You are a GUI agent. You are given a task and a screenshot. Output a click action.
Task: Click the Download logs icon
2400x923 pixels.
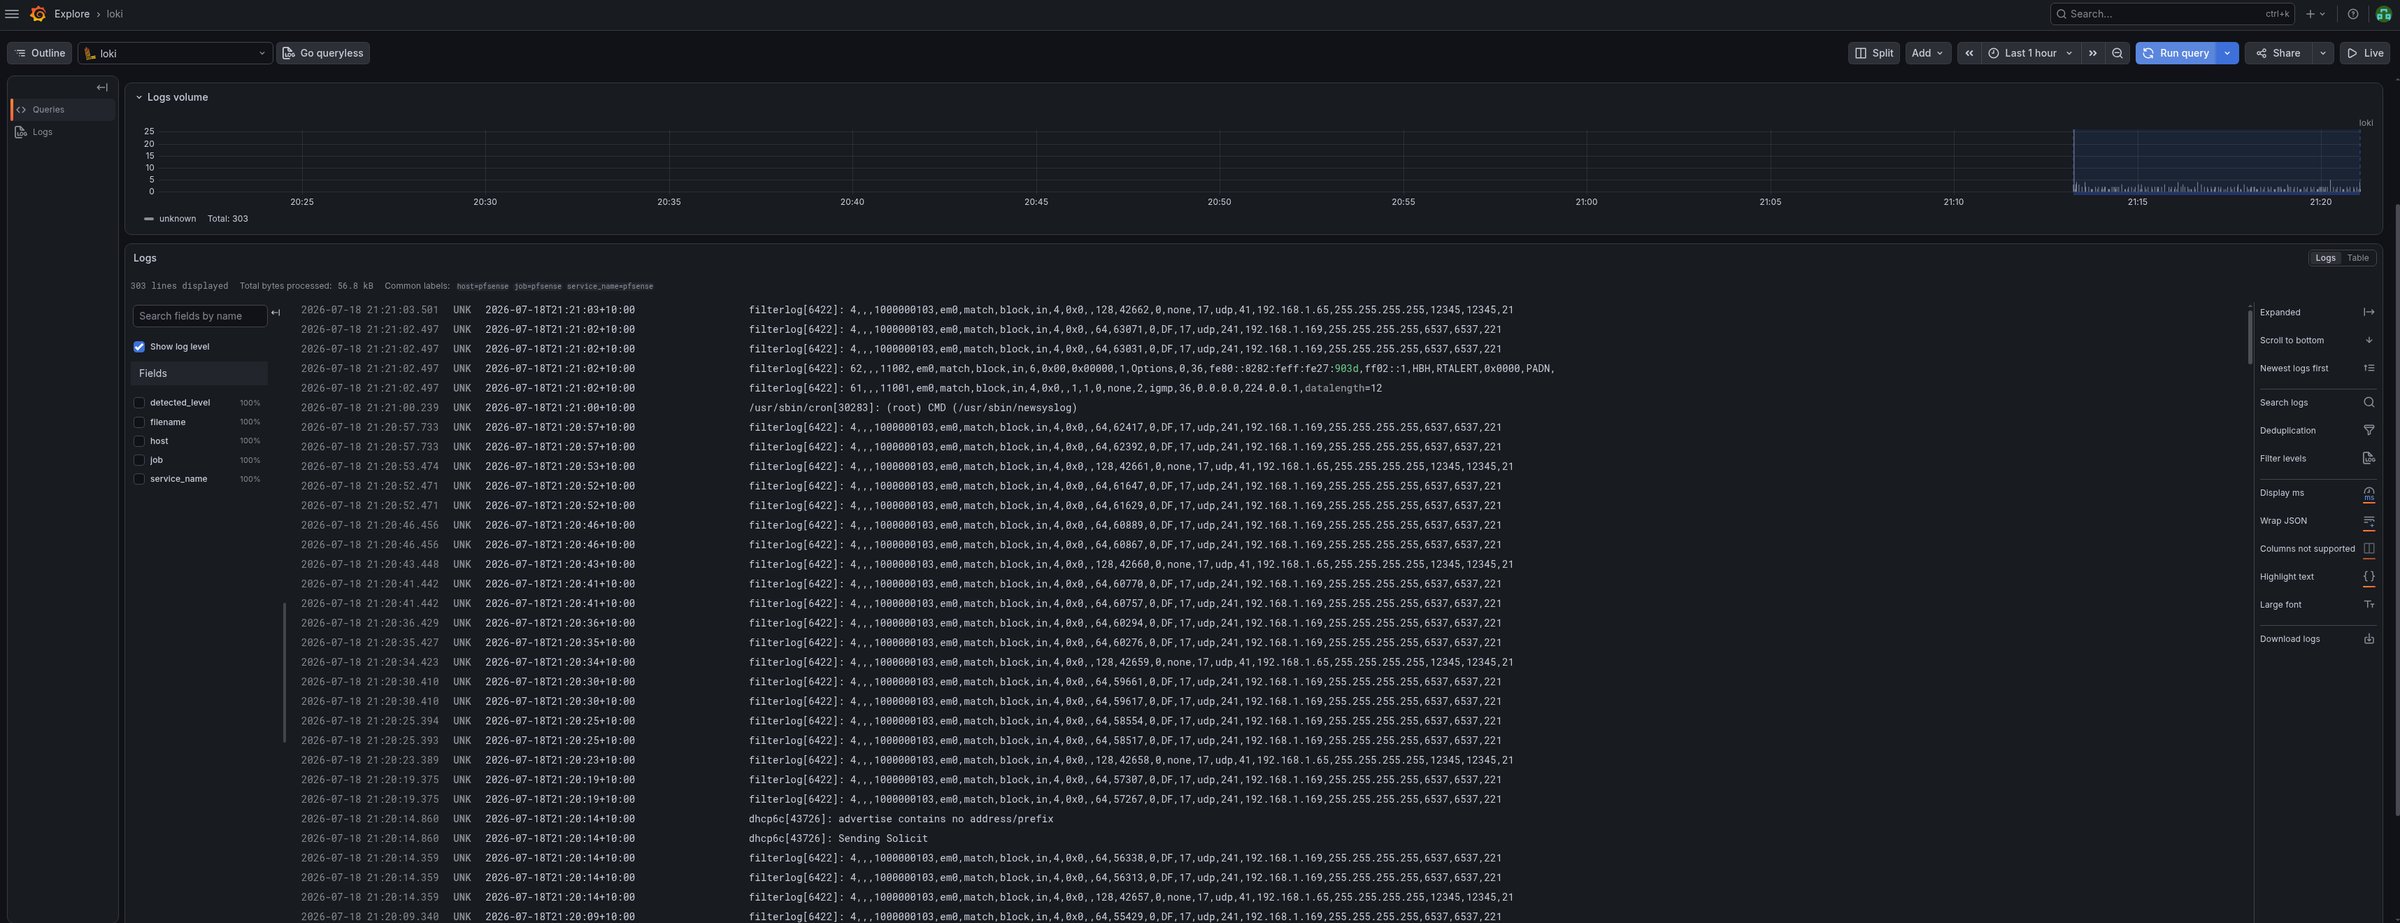point(2368,639)
